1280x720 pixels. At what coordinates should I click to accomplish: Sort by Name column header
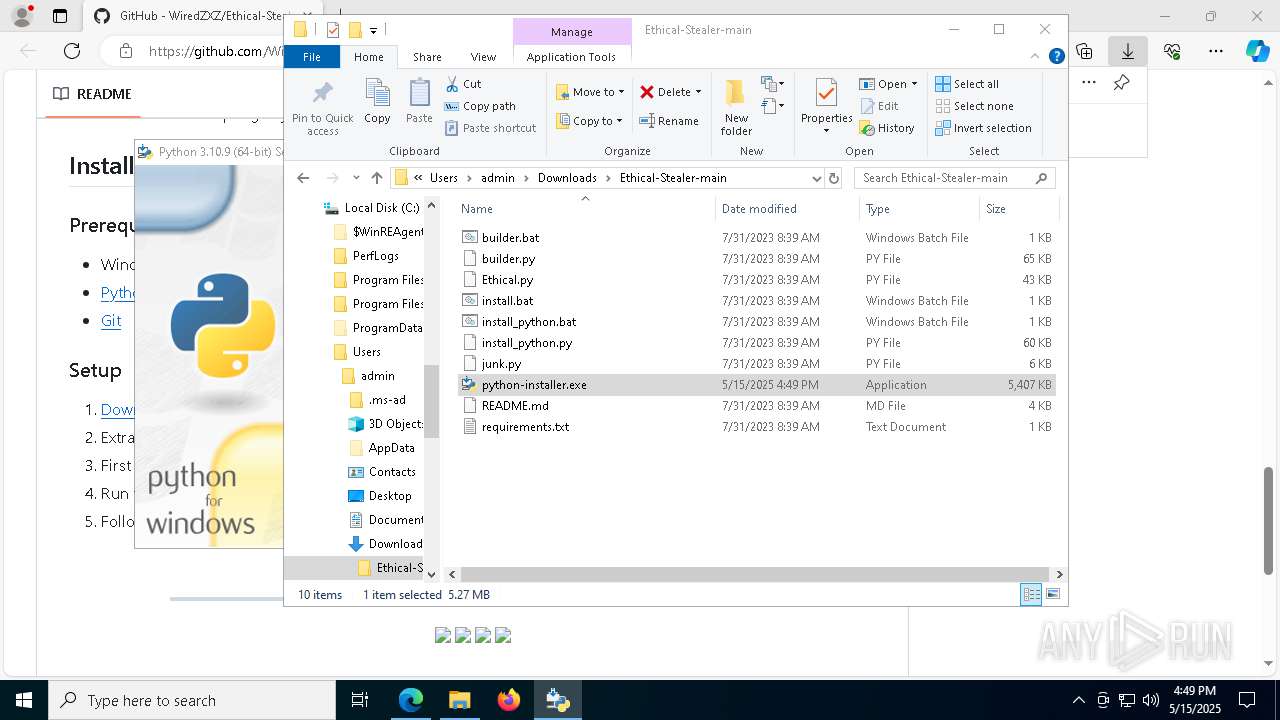[x=585, y=209]
